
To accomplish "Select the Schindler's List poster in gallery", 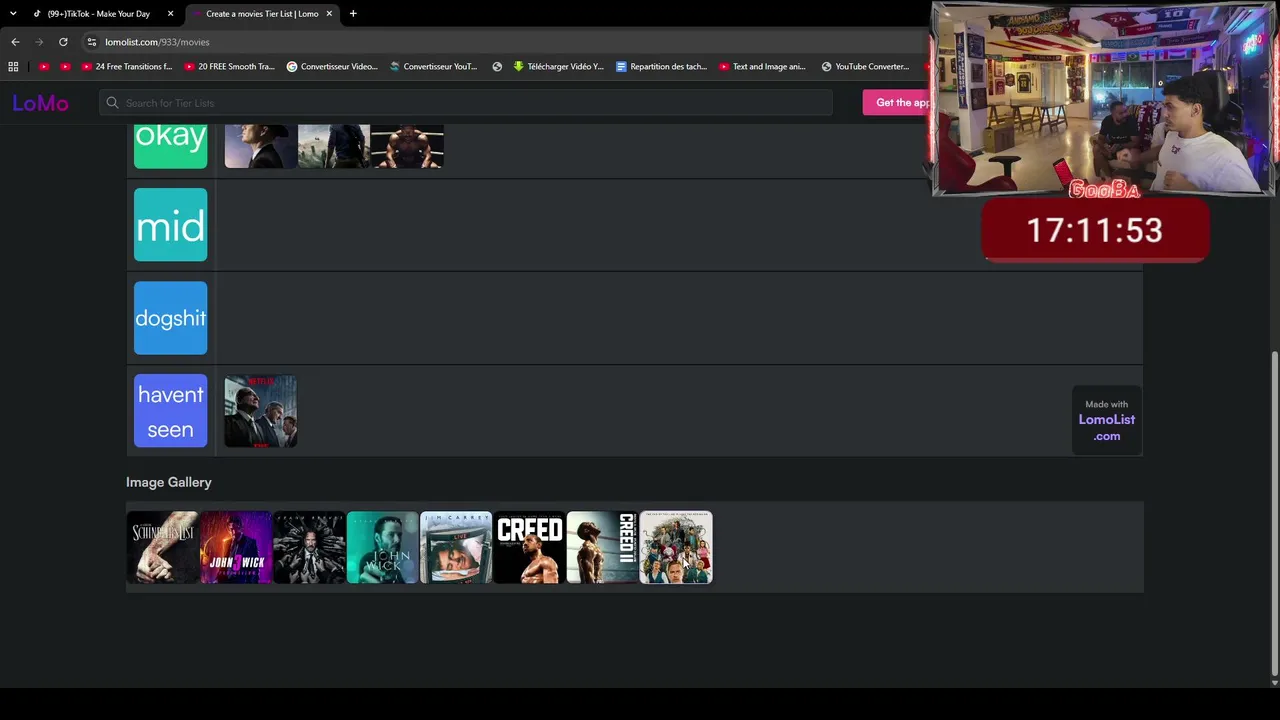I will [x=163, y=547].
